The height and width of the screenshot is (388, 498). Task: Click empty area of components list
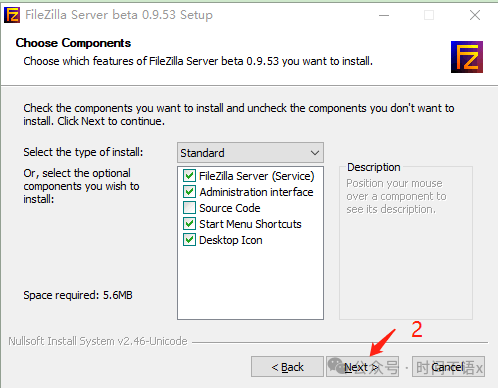(x=250, y=283)
